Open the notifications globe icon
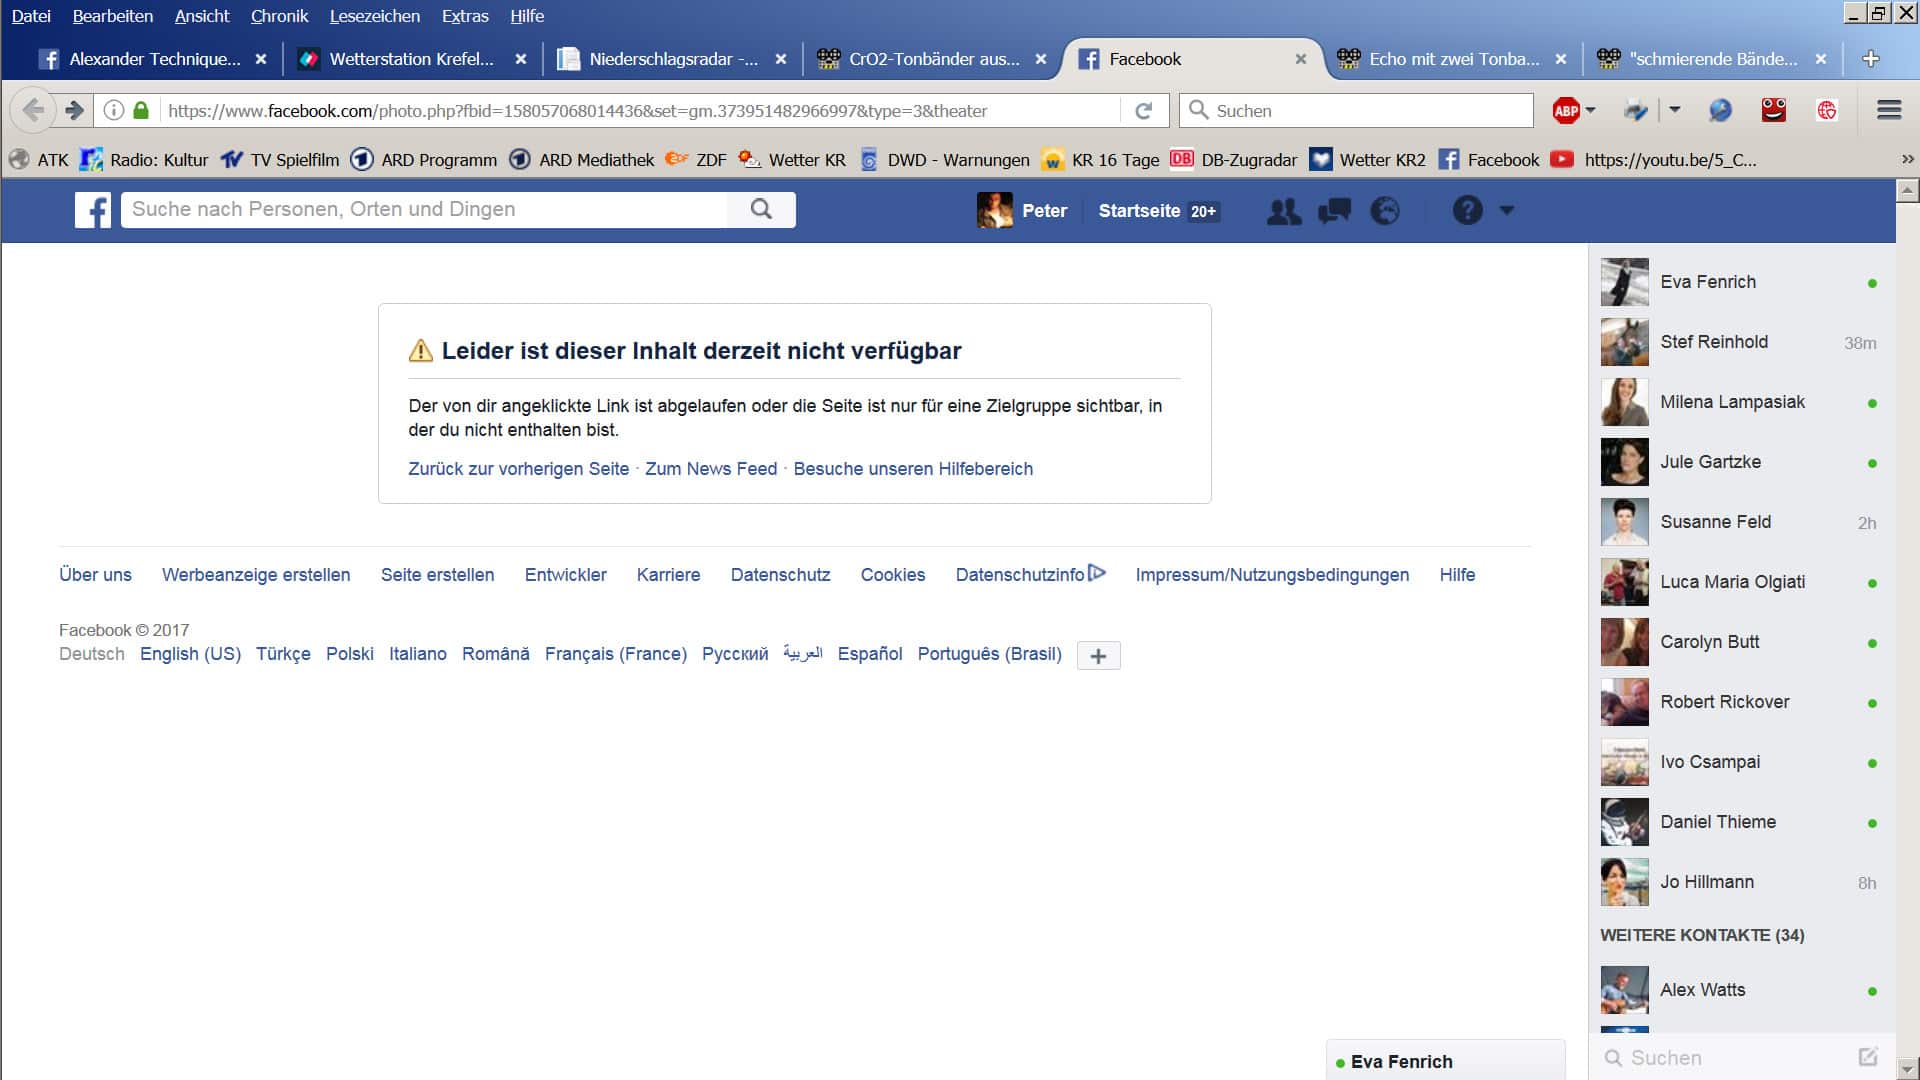The height and width of the screenshot is (1080, 1920). coord(1385,211)
